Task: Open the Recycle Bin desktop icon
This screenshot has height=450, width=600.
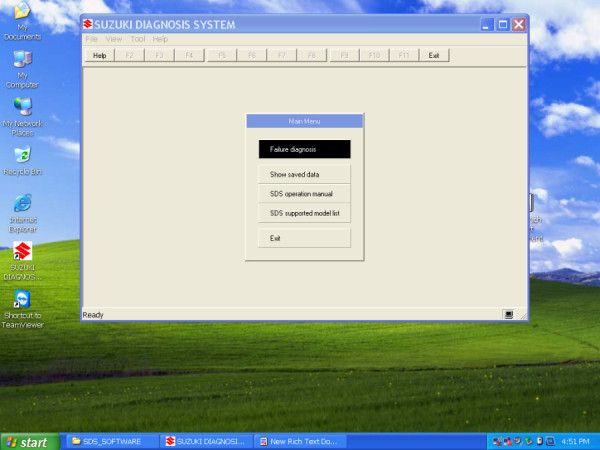Action: pos(22,155)
